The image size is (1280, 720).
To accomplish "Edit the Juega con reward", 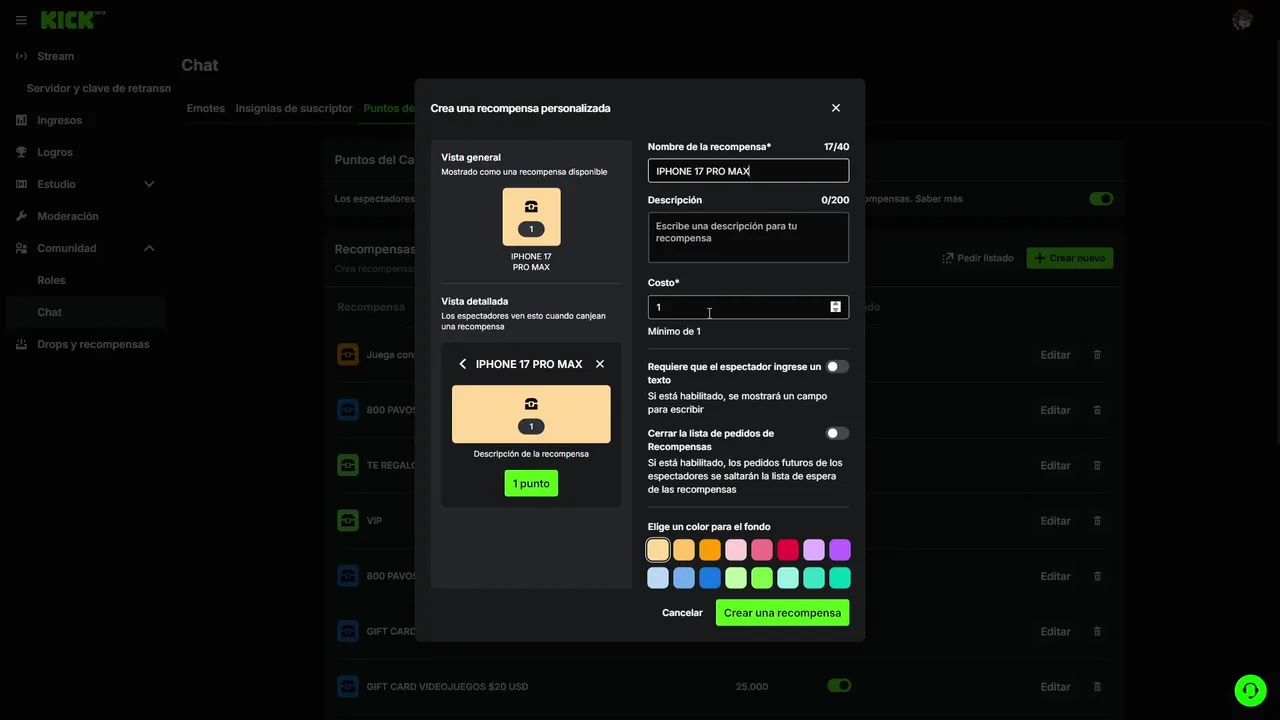I will pyautogui.click(x=1055, y=355).
